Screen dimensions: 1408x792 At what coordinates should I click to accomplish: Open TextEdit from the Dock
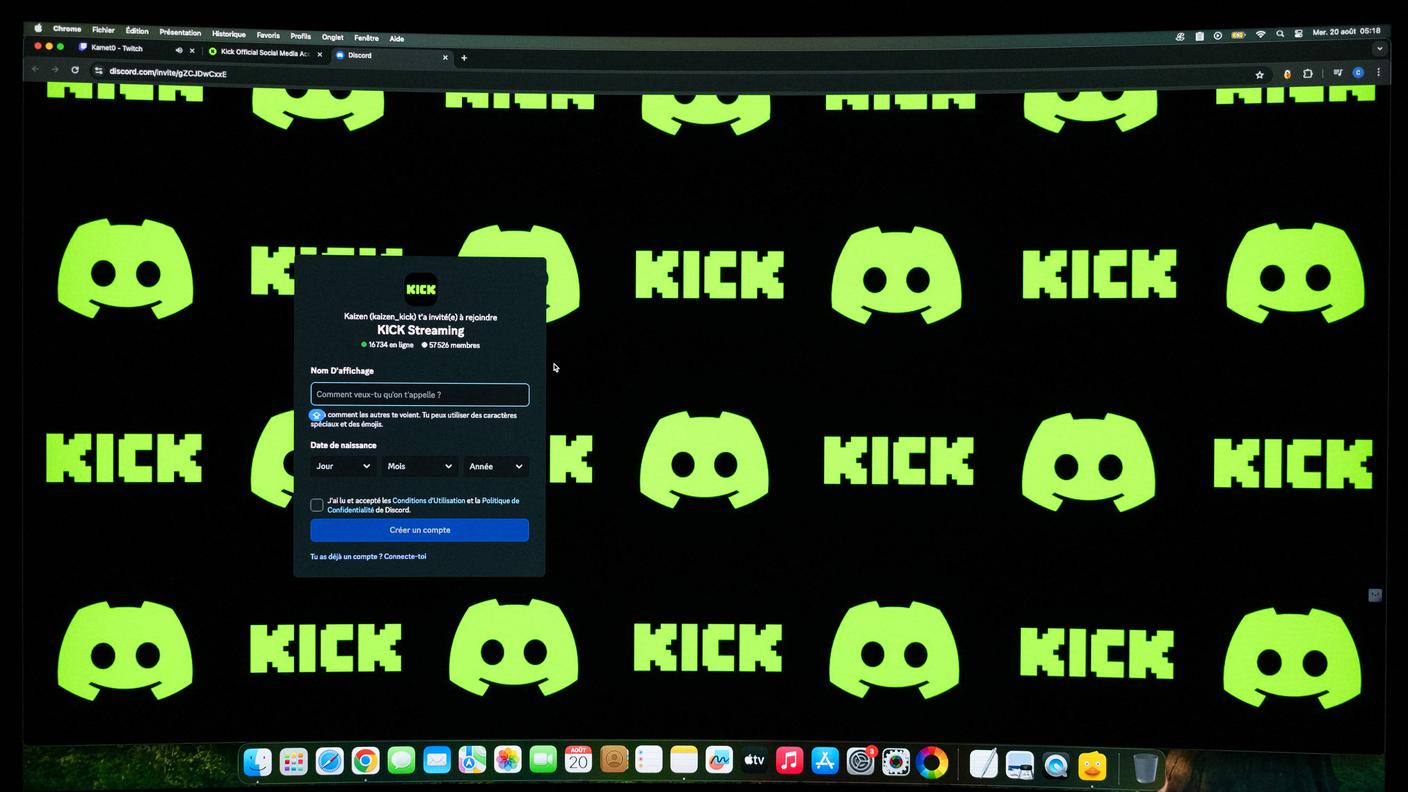coord(984,764)
